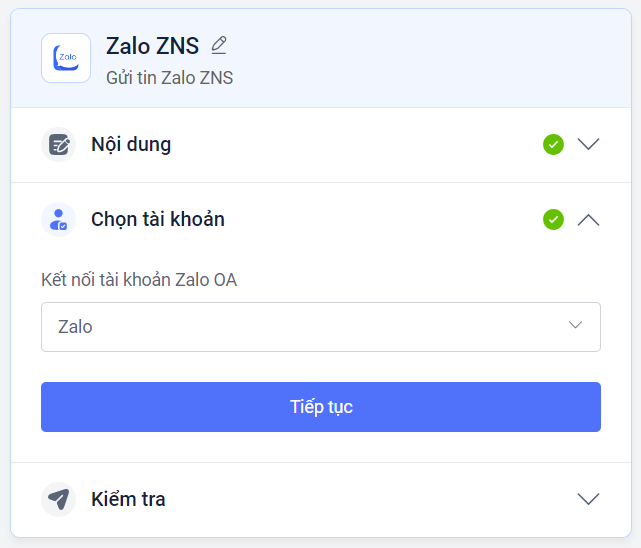Click the empty space in the Kiểm tra row
Image resolution: width=641 pixels, height=548 pixels.
[x=370, y=499]
